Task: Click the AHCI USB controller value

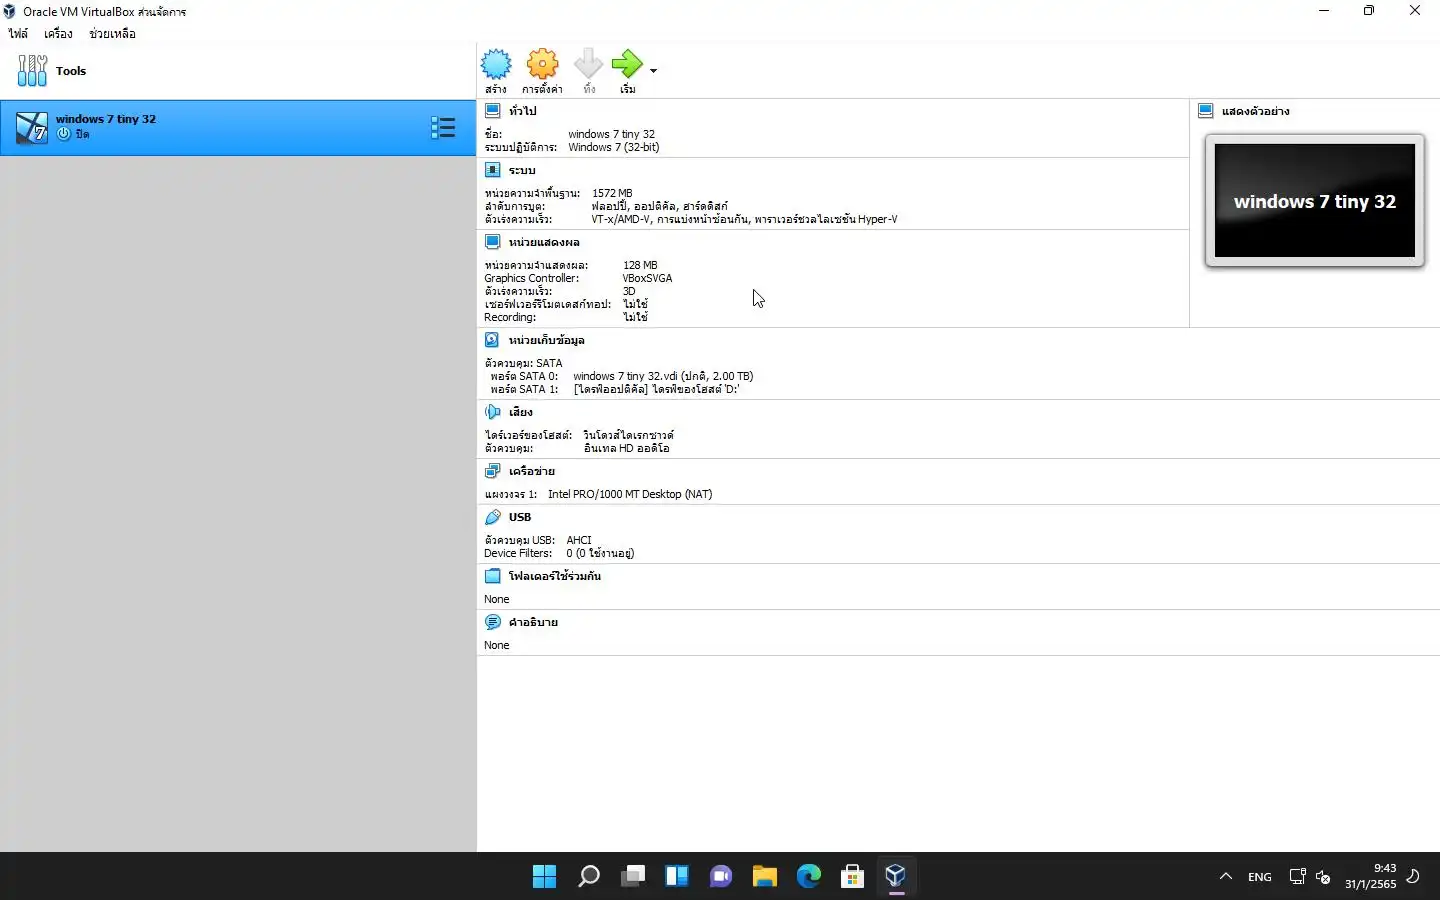Action: click(x=579, y=540)
